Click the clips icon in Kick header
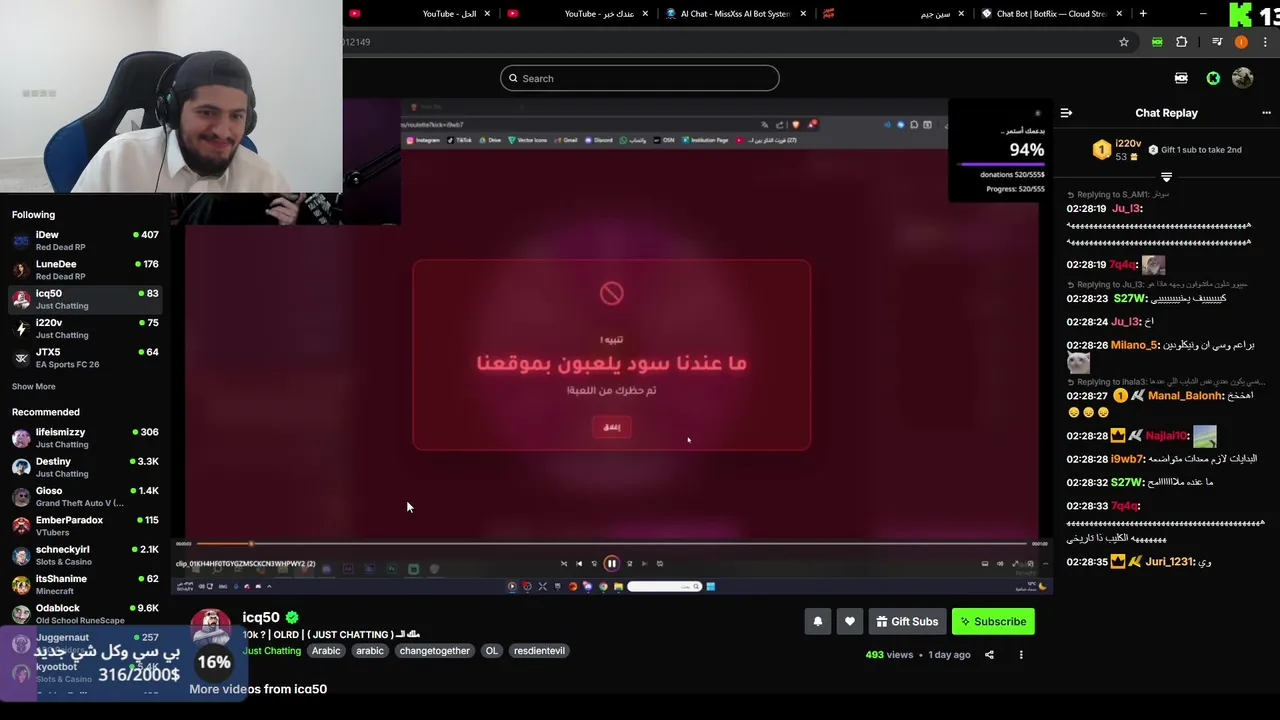Viewport: 1280px width, 720px height. pos(1181,78)
